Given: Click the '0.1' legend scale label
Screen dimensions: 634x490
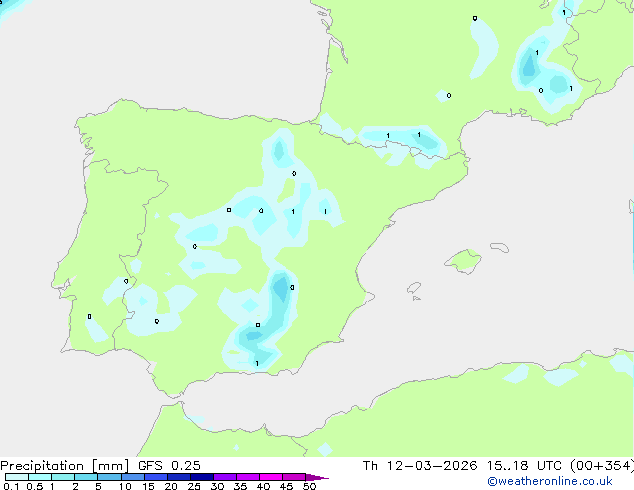Looking at the screenshot, I should (x=11, y=486).
